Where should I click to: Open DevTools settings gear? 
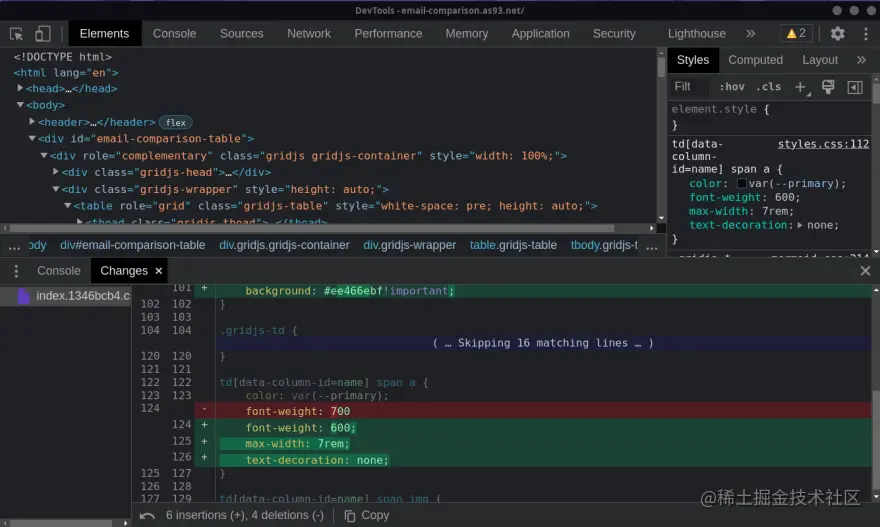[x=837, y=34]
